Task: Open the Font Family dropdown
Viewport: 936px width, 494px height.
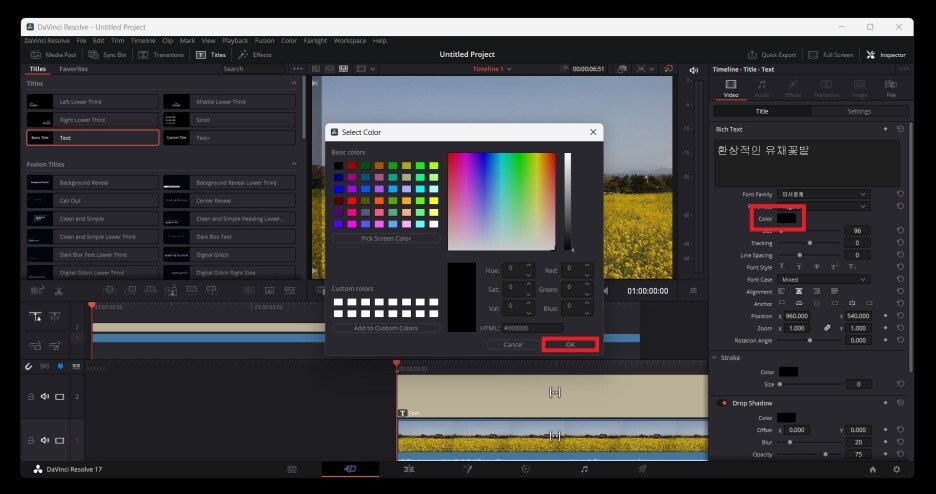Action: click(x=823, y=194)
